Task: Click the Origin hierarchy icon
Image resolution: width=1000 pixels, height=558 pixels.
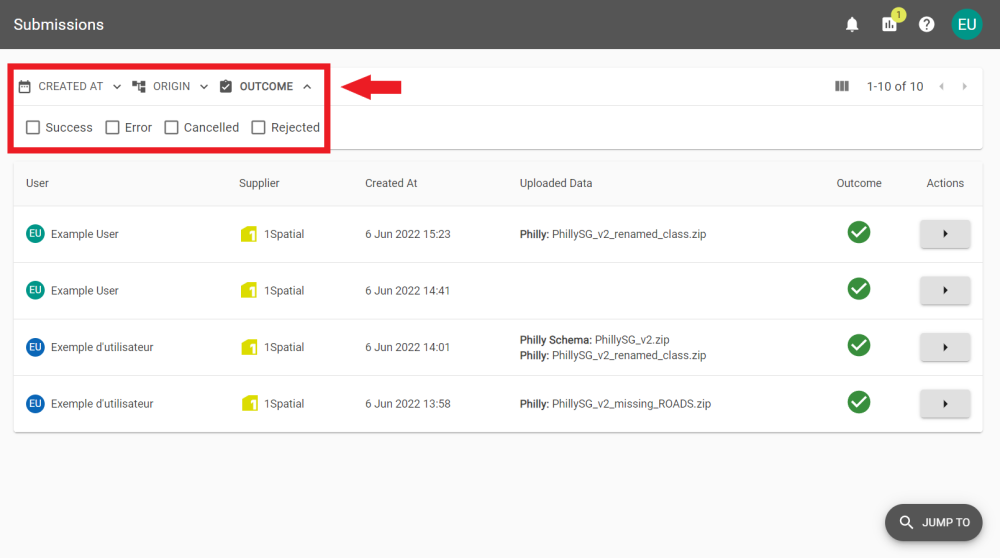Action: click(139, 87)
